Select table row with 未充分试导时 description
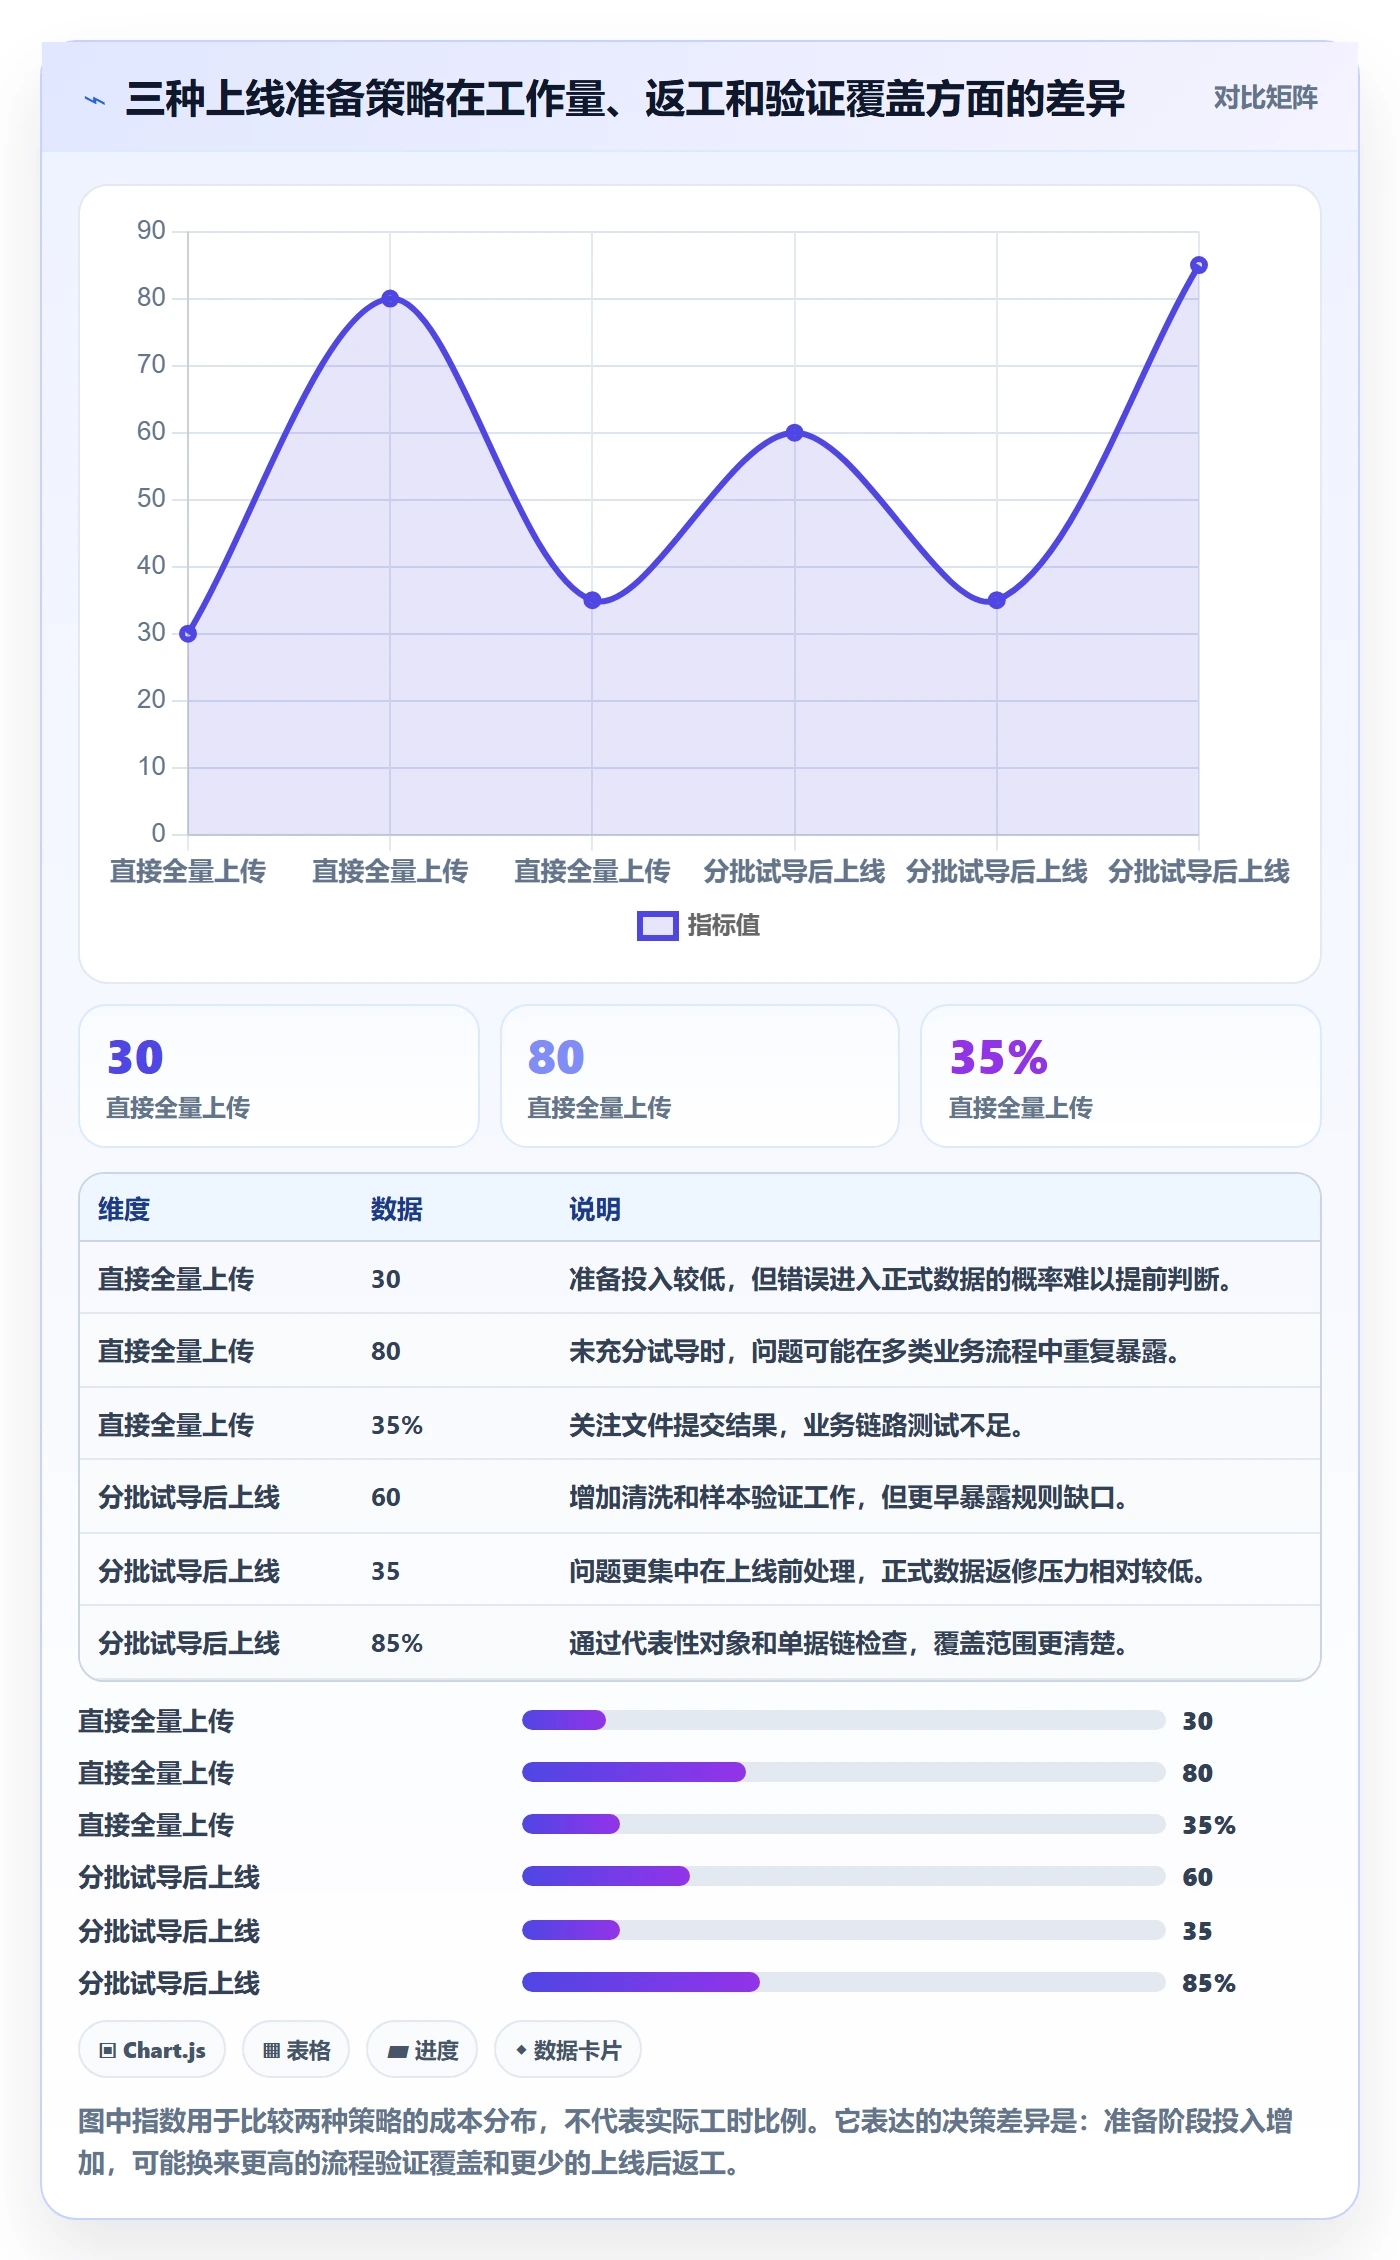The height and width of the screenshot is (2260, 1400). (x=700, y=1351)
